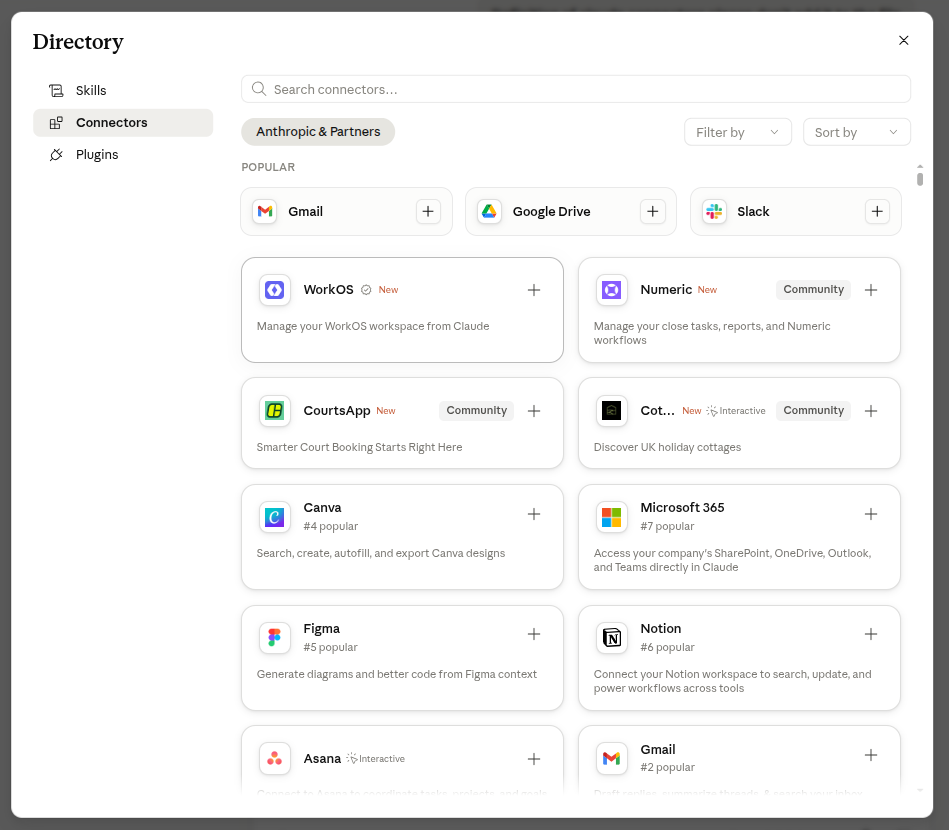The width and height of the screenshot is (949, 830).
Task: Add the Asana connector
Action: [x=534, y=759]
